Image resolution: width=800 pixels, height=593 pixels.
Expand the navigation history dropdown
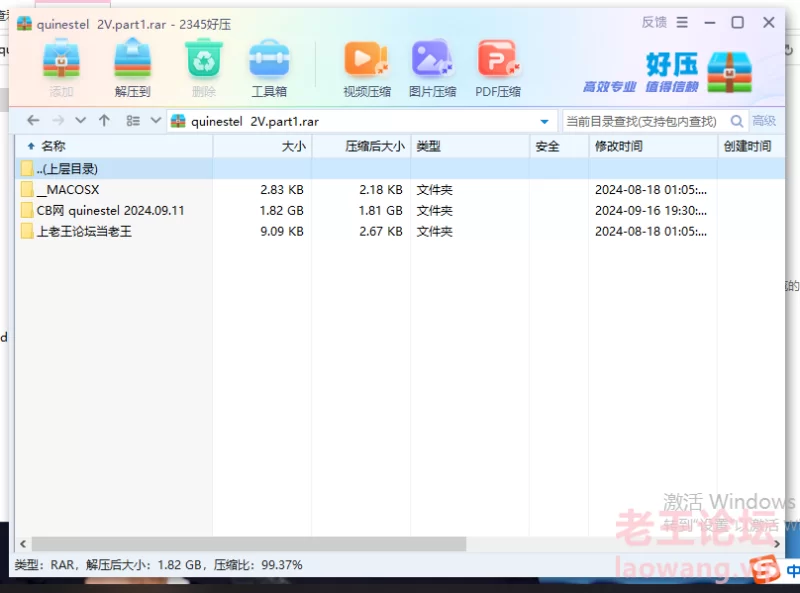(x=80, y=120)
